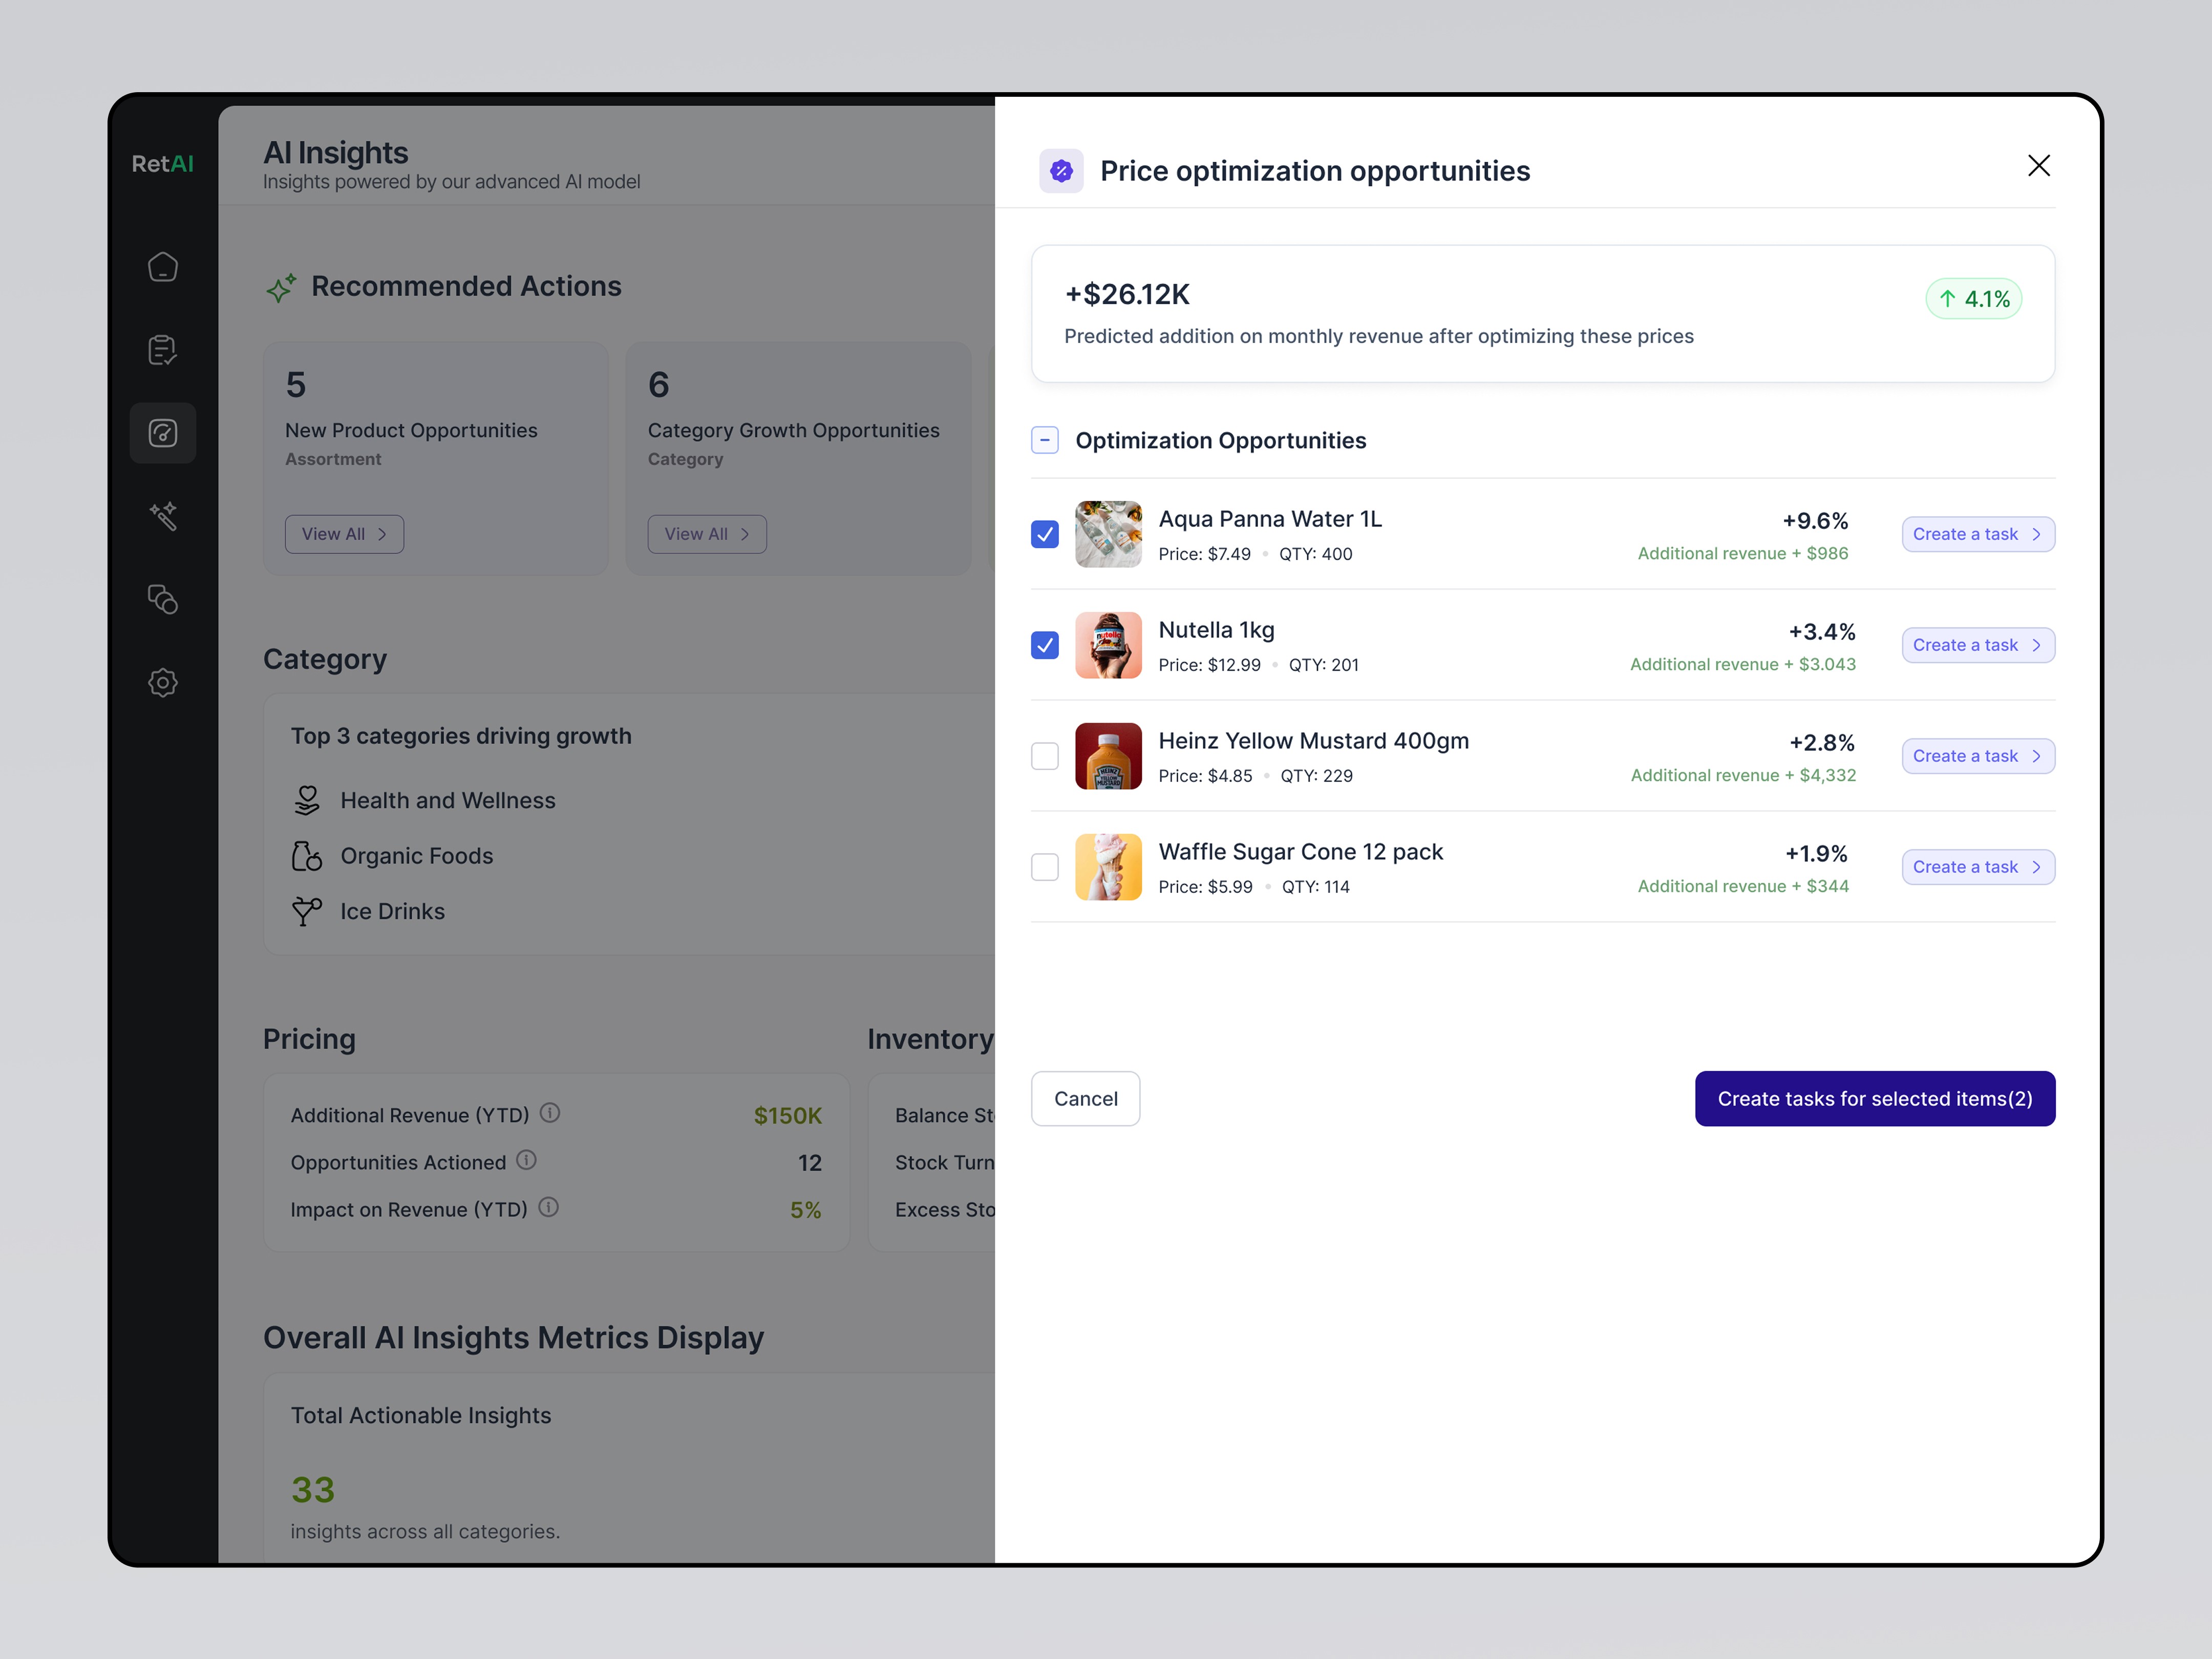Check the Heinz Yellow Mustard 400gm checkbox
2212x1659 pixels.
point(1044,756)
